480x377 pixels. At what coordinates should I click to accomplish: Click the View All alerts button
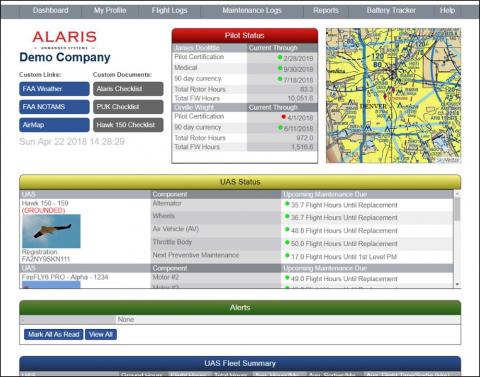pyautogui.click(x=101, y=334)
